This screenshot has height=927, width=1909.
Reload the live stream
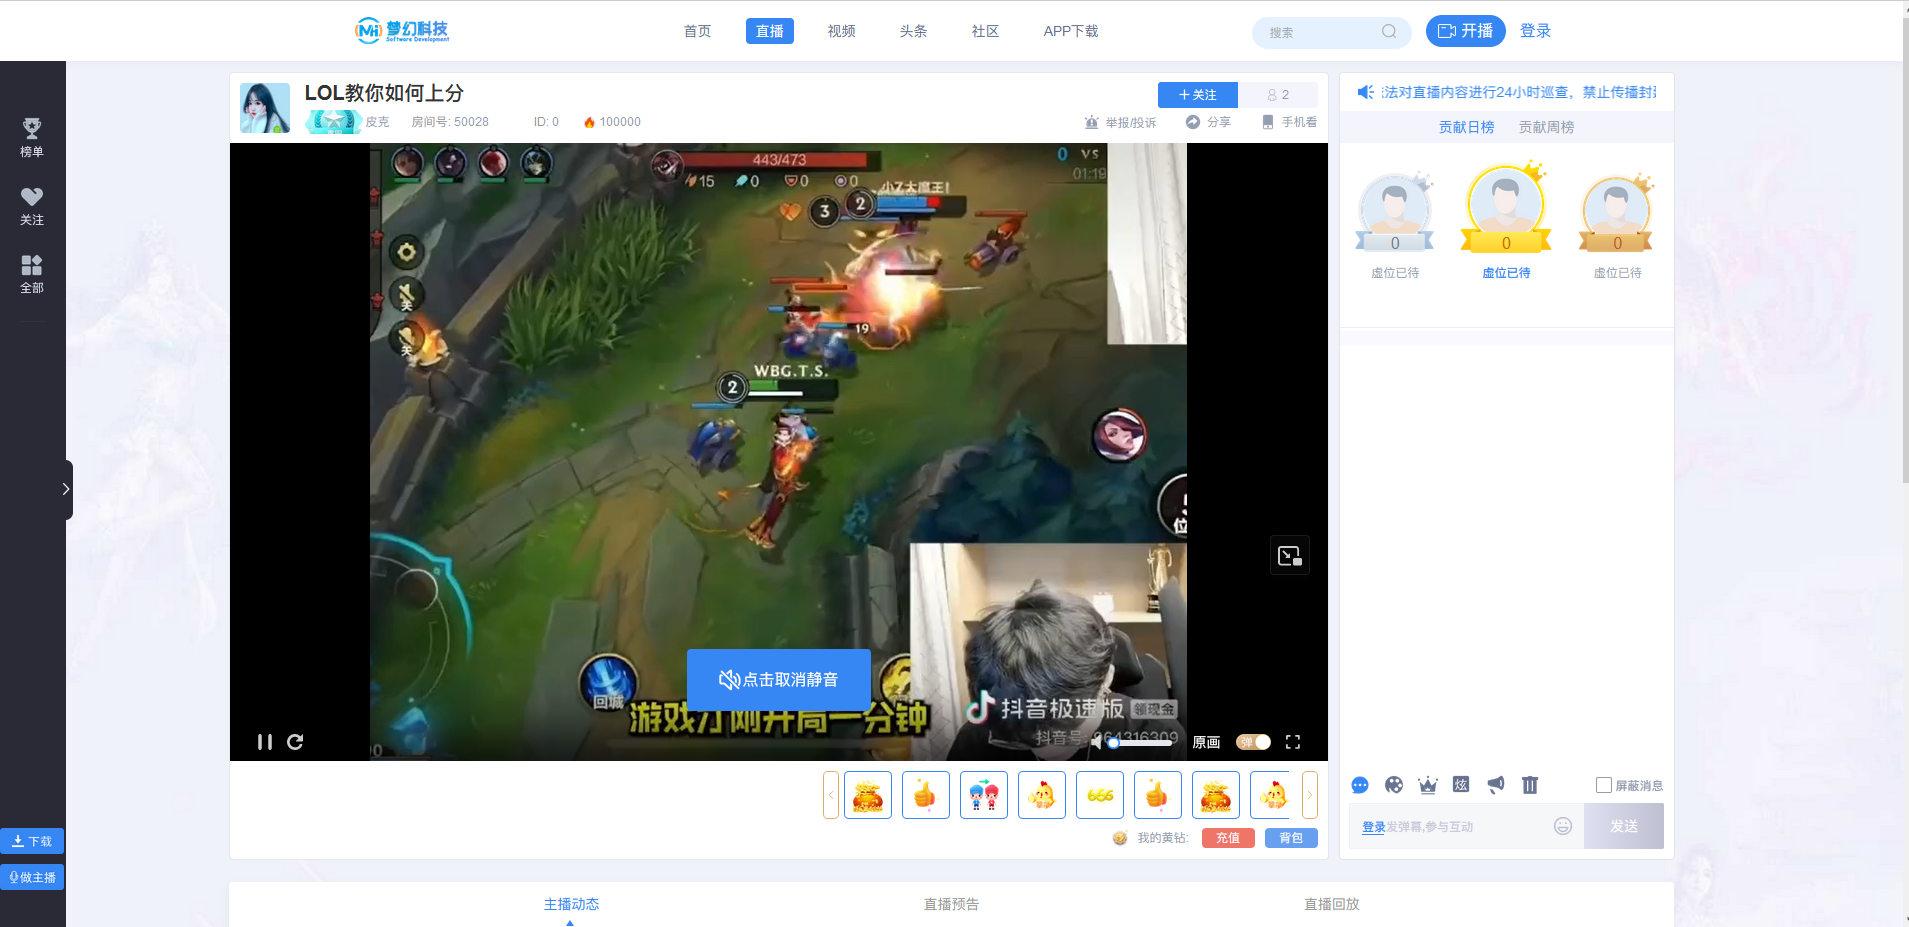[x=295, y=742]
